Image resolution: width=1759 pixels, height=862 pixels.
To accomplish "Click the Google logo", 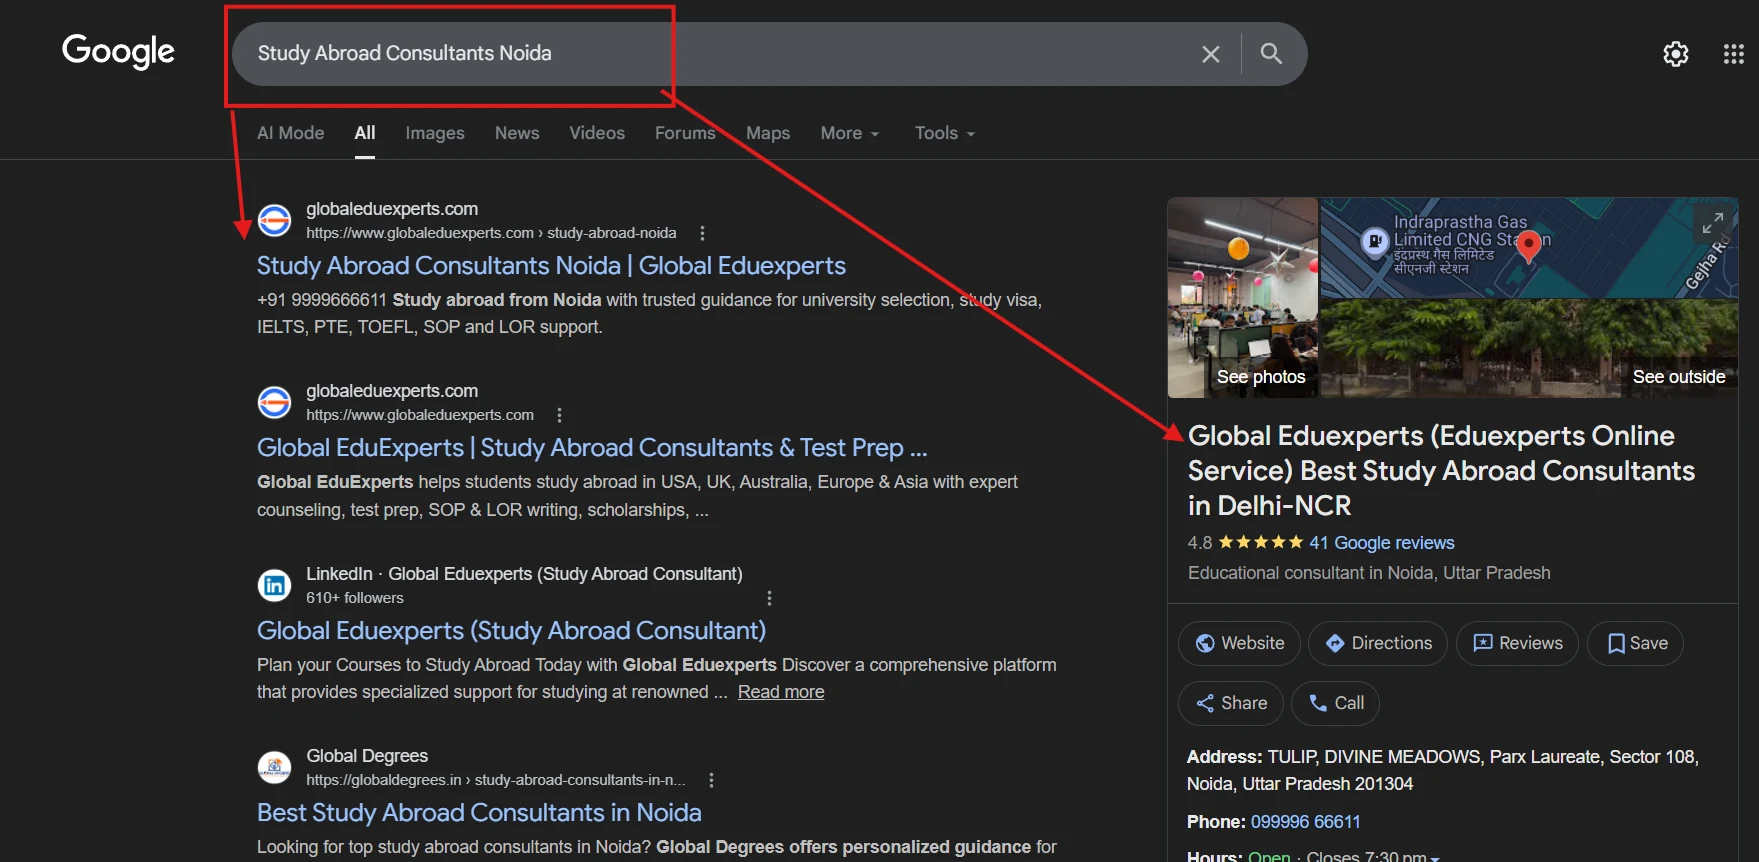I will 118,52.
